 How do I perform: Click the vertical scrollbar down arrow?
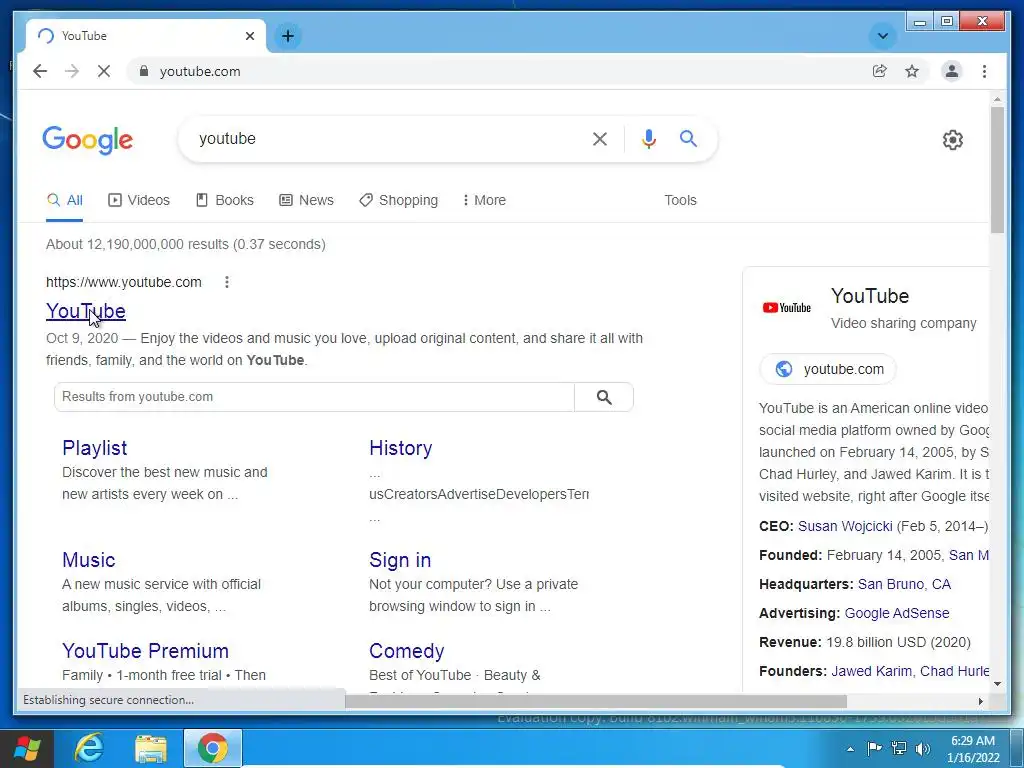click(x=997, y=684)
